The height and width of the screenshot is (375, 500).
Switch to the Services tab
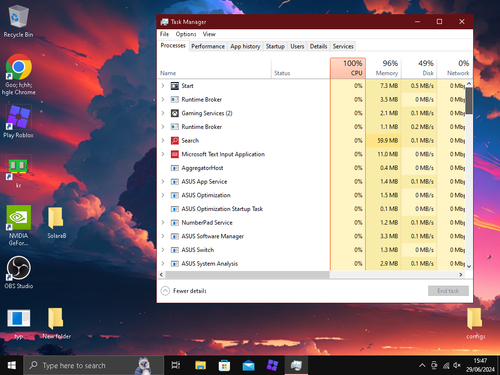pos(343,46)
